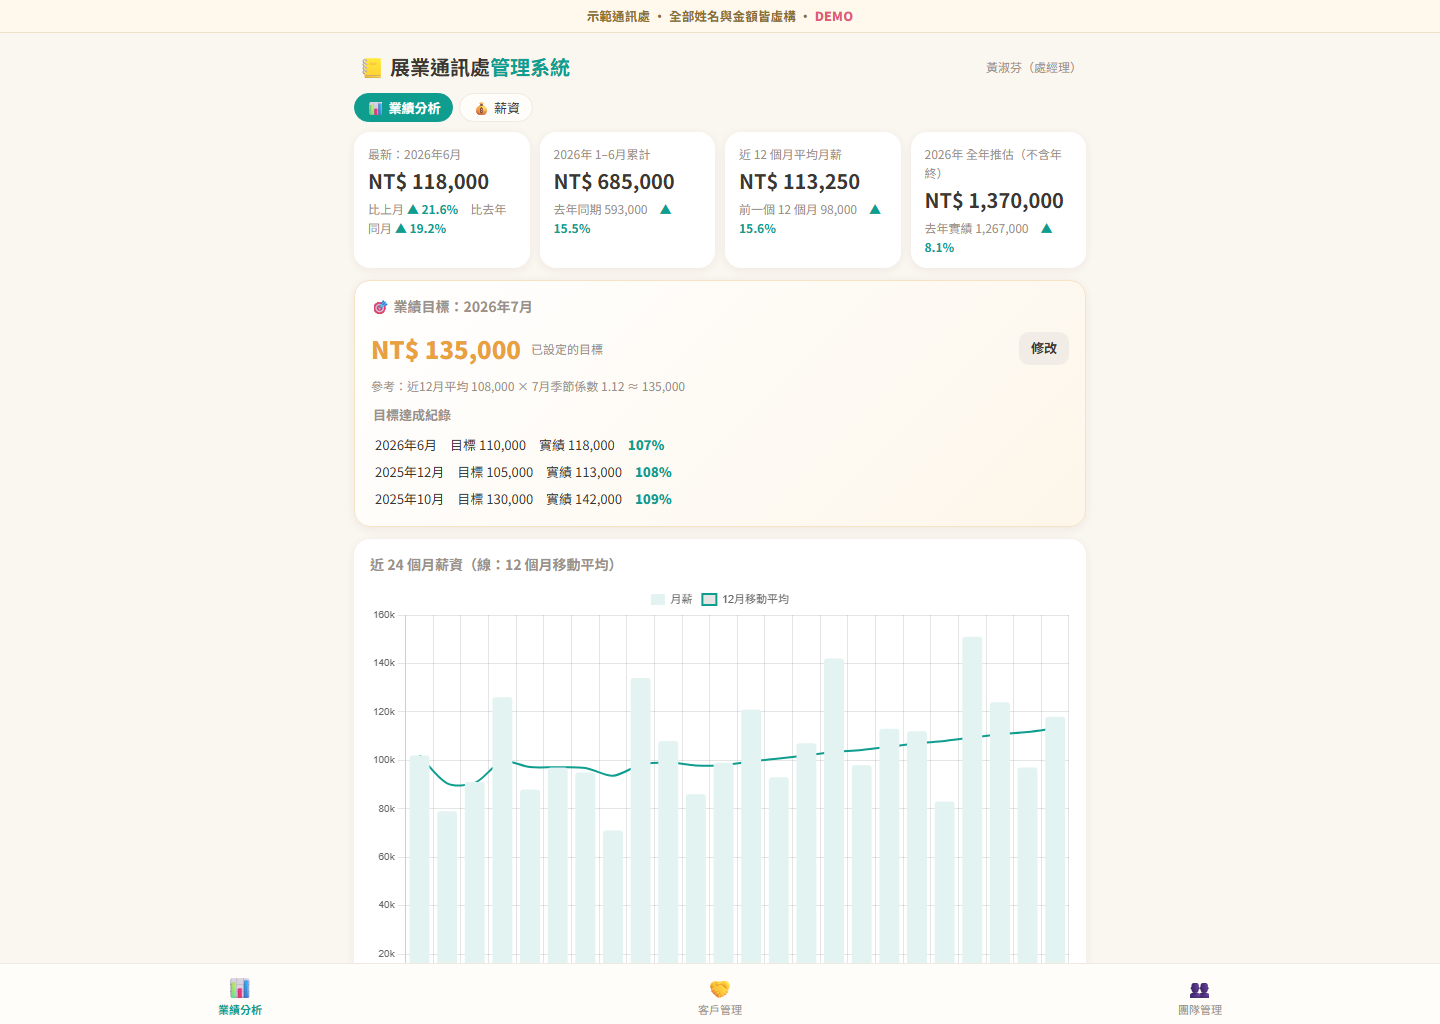Toggle the 月薪 legend series in chart
Image resolution: width=1440 pixels, height=1024 pixels.
(671, 599)
